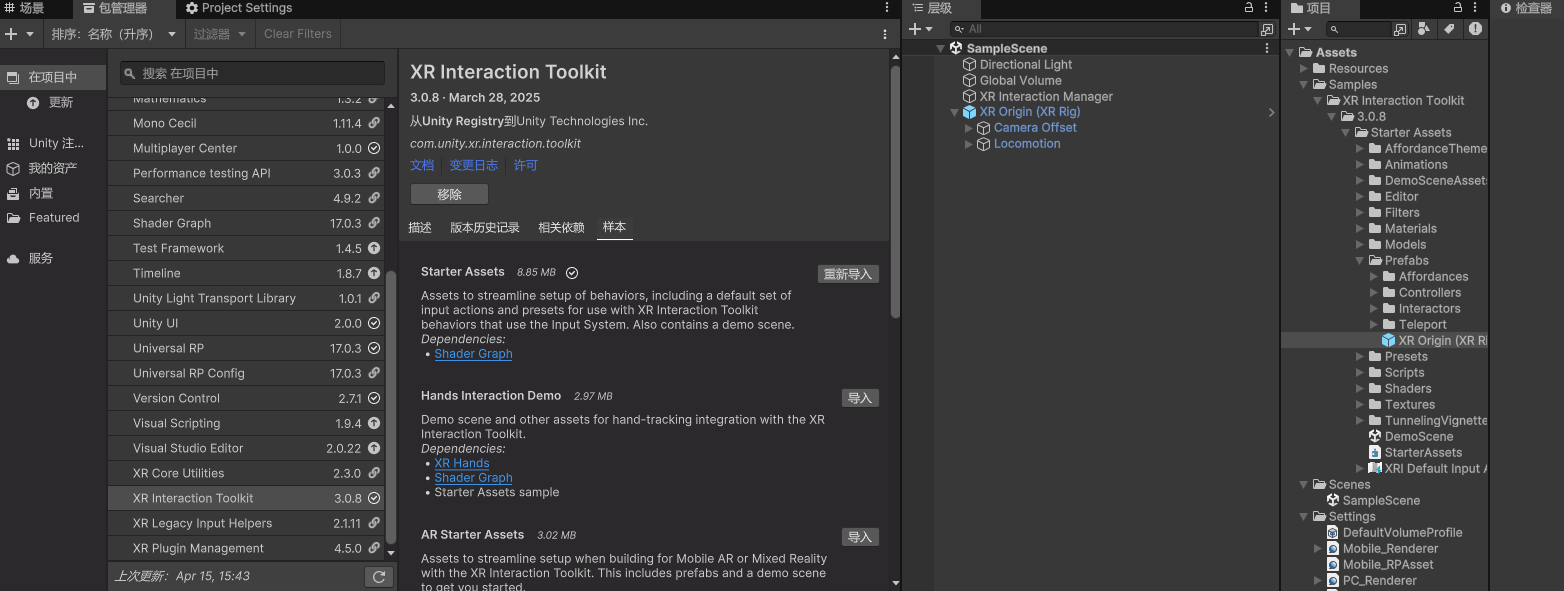1564x591 pixels.
Task: Click the Project search-by-type icon
Action: (1424, 30)
